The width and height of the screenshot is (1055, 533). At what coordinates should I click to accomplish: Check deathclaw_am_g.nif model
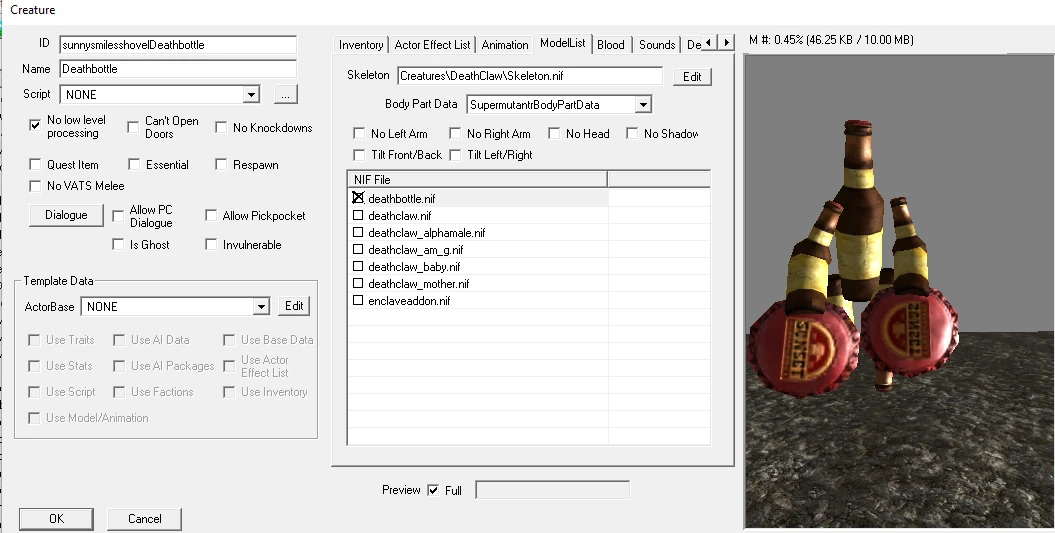(358, 249)
